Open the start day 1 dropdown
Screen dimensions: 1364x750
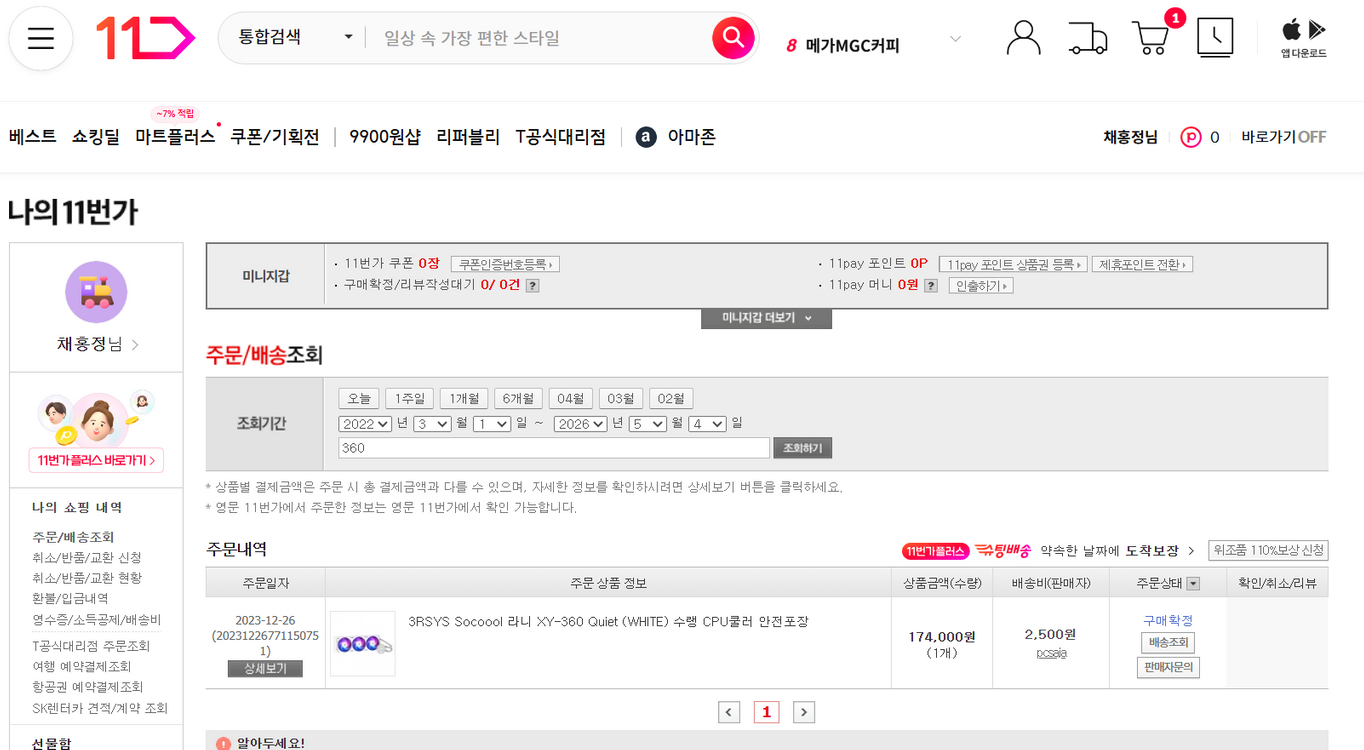tap(492, 424)
